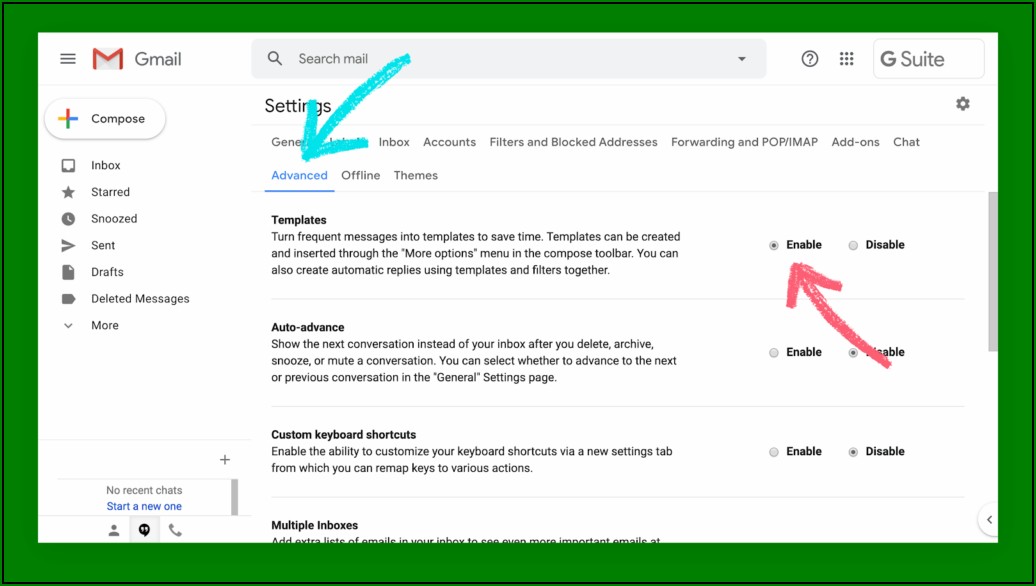Select Disable radio for Auto-advance
The height and width of the screenshot is (586, 1036).
coord(853,353)
